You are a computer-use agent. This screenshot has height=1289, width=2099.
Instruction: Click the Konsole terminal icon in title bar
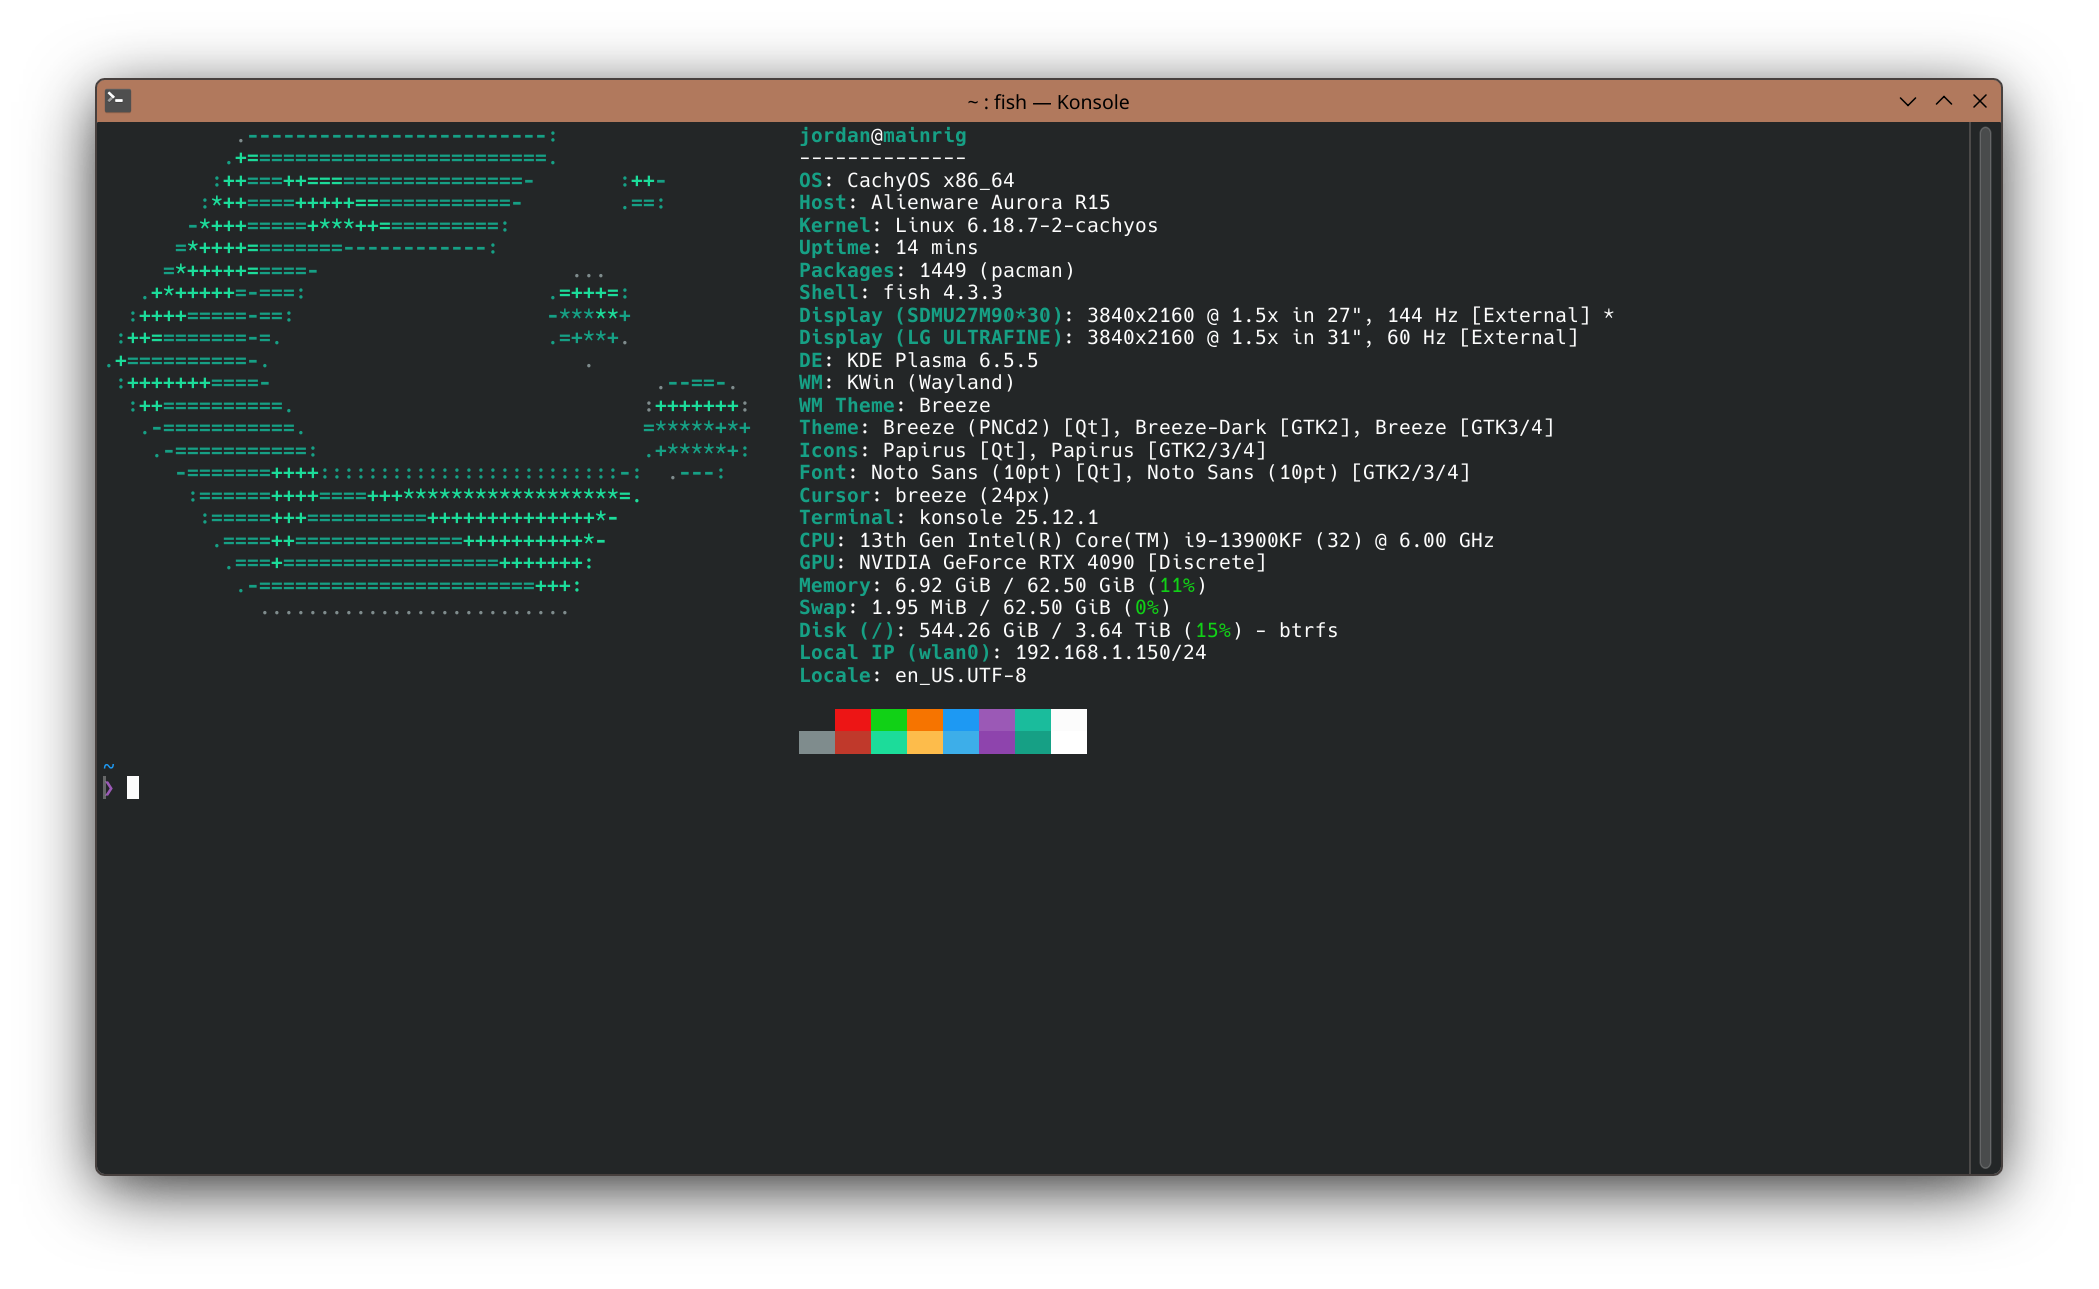(118, 100)
